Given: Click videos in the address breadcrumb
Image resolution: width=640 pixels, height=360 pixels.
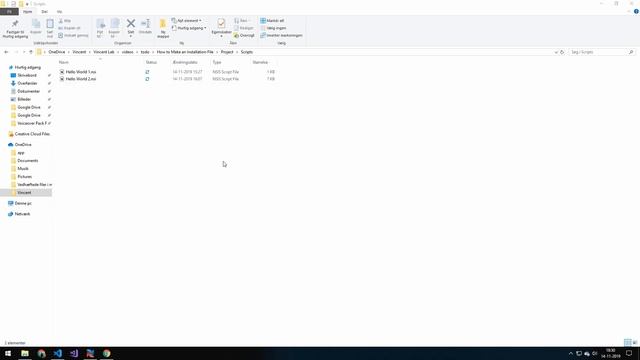Looking at the screenshot, I should pyautogui.click(x=127, y=52).
